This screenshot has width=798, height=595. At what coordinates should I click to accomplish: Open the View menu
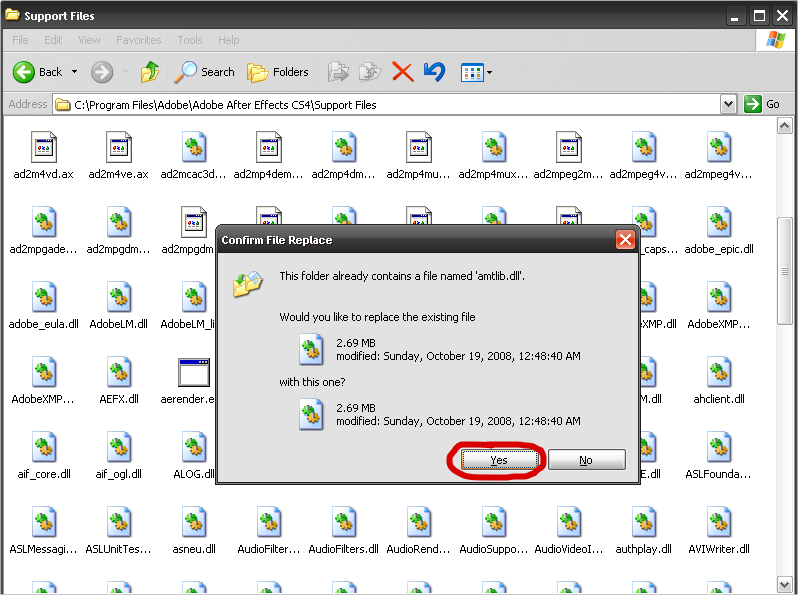[89, 40]
